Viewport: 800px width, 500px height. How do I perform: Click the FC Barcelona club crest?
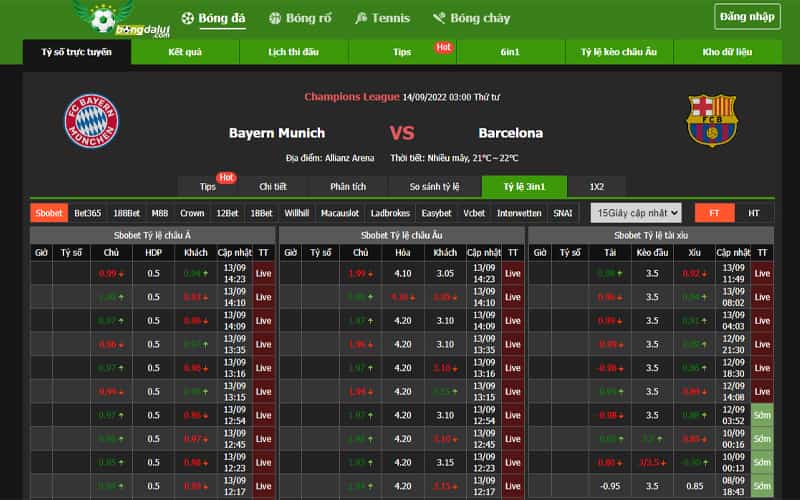(712, 120)
